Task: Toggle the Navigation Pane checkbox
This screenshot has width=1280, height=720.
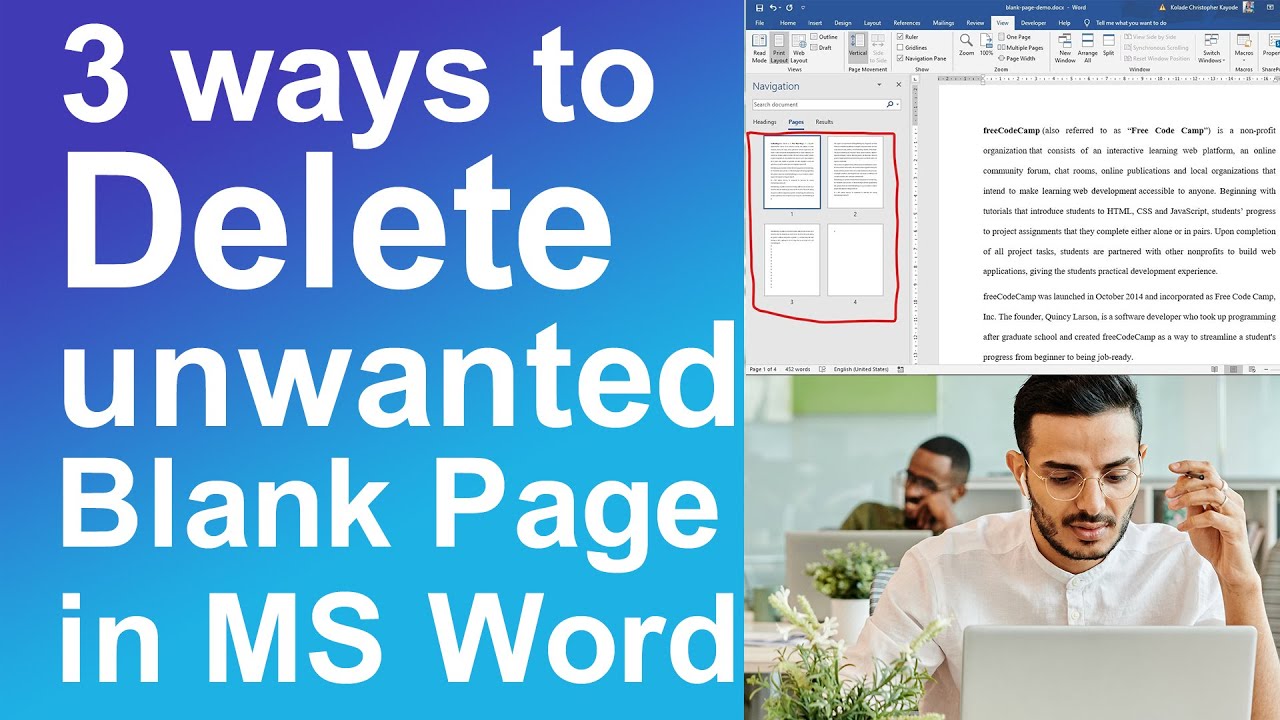Action: tap(921, 59)
